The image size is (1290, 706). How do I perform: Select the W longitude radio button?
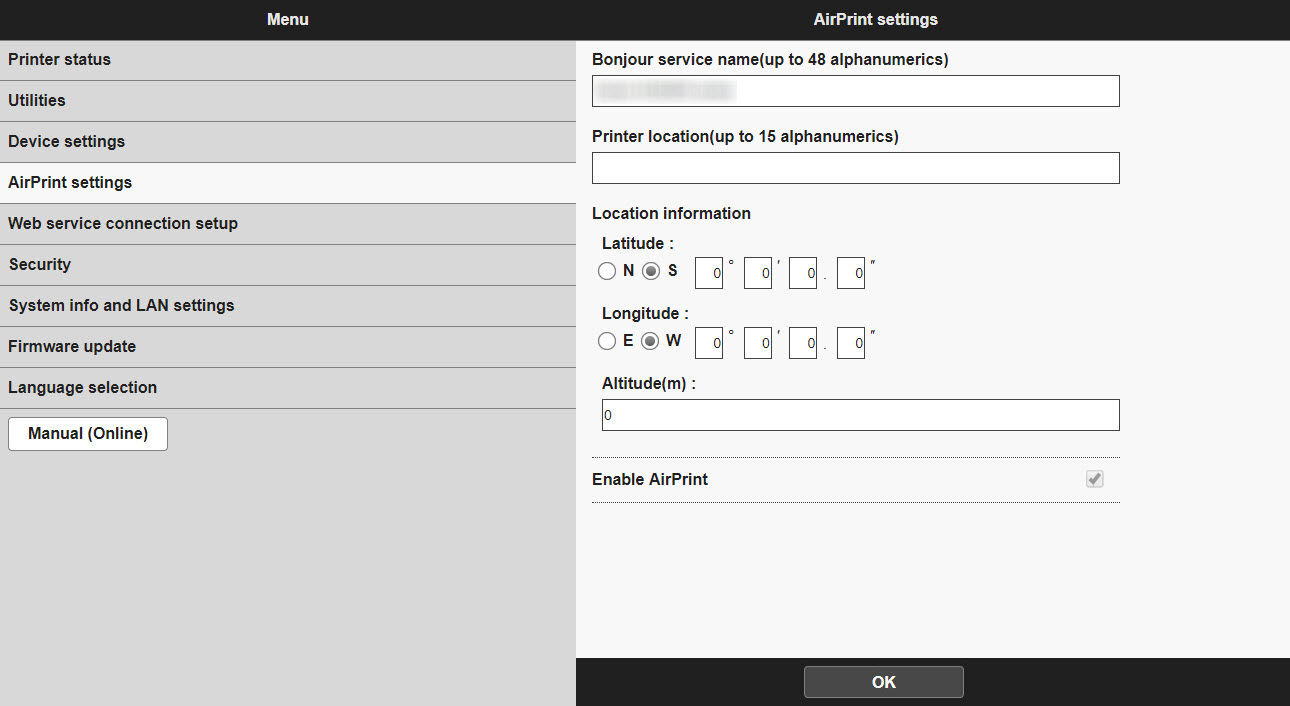[x=651, y=341]
